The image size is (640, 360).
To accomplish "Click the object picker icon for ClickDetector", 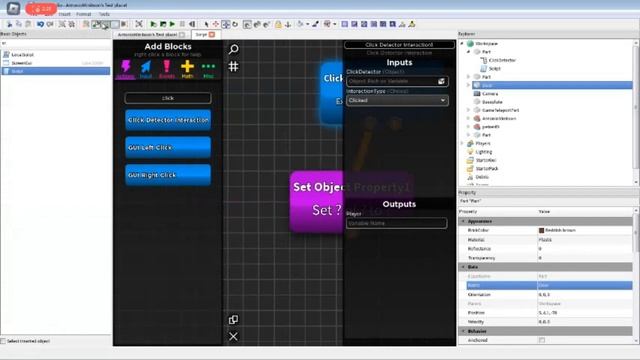I will pos(441,81).
